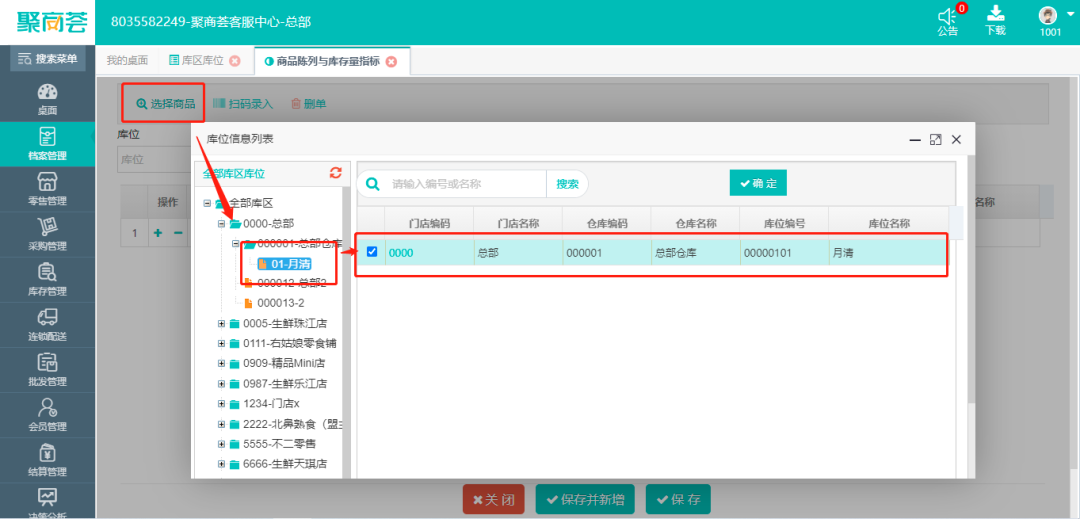Click the green 确定 confirm button

[758, 183]
